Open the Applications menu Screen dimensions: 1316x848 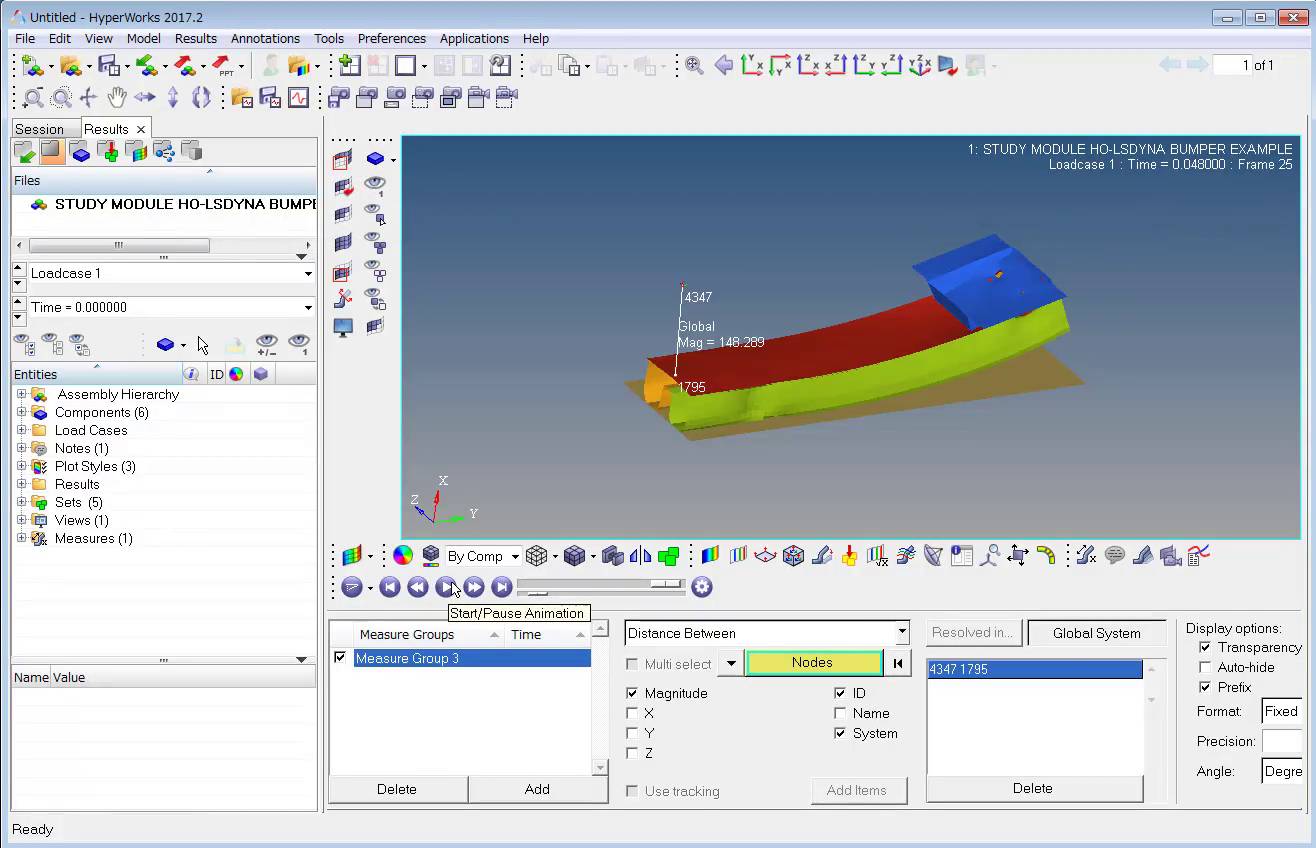[474, 38]
